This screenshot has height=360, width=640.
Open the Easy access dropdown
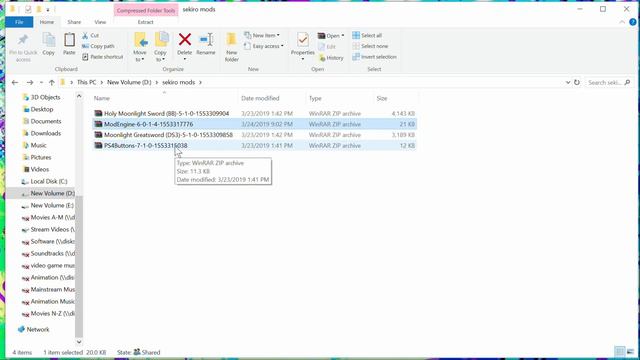click(264, 46)
